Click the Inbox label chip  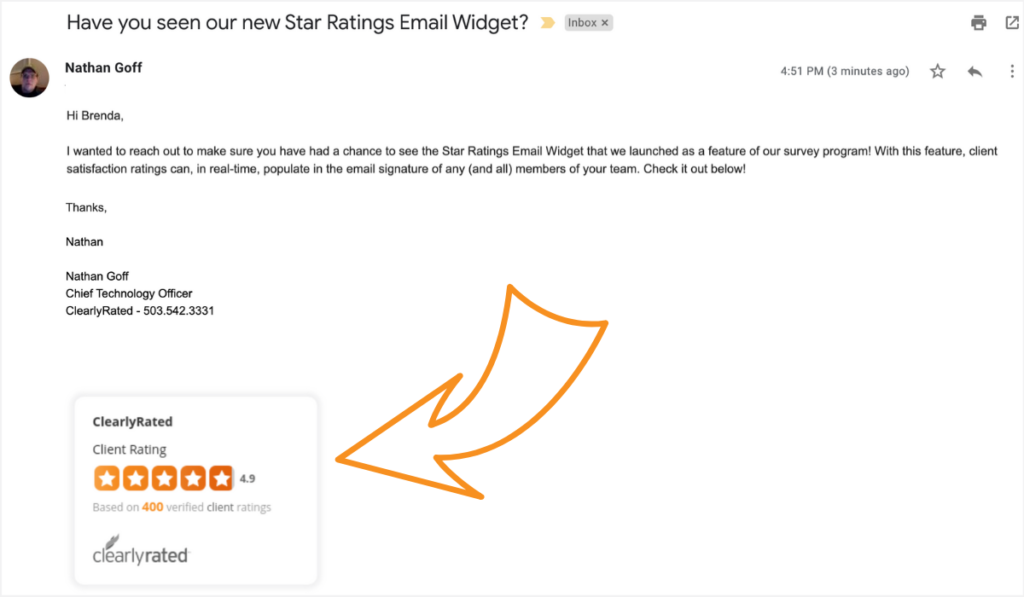584,21
